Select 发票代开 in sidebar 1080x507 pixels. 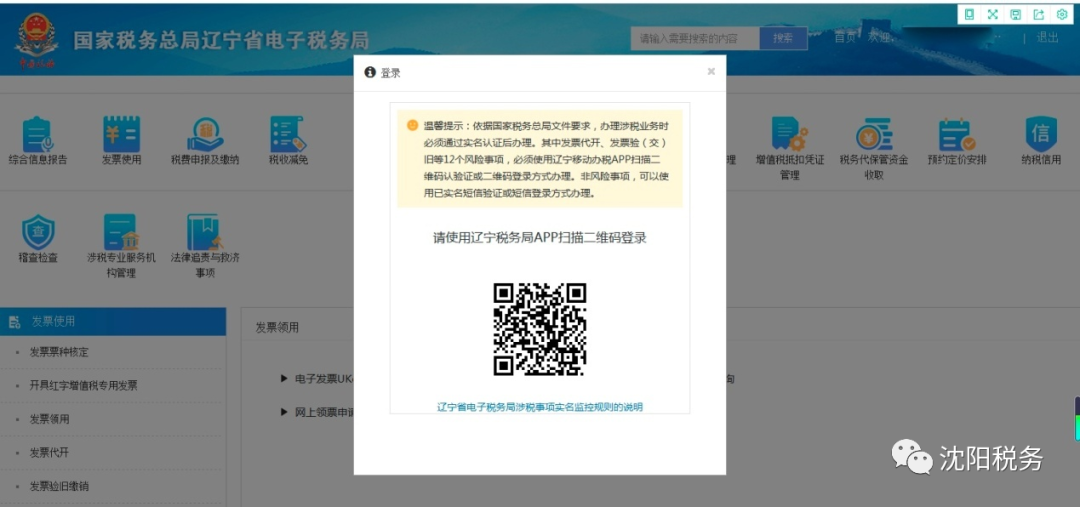(50, 453)
